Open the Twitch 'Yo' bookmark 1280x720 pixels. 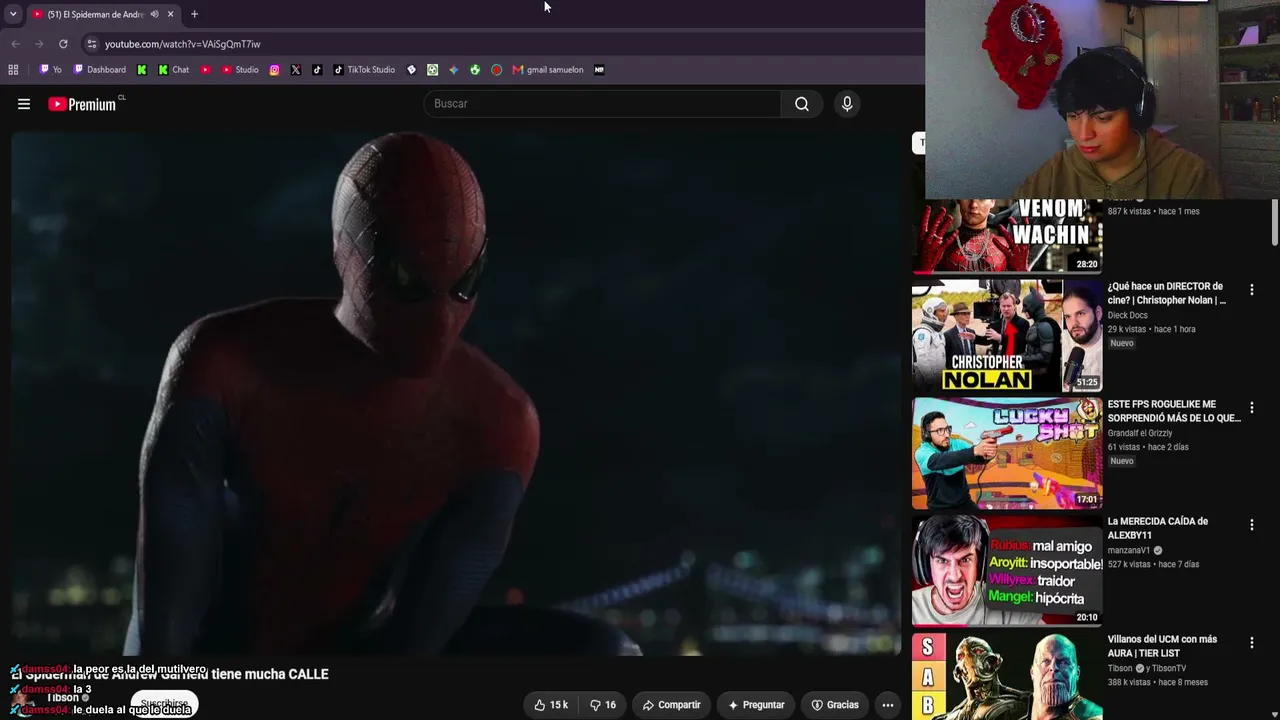tap(50, 70)
